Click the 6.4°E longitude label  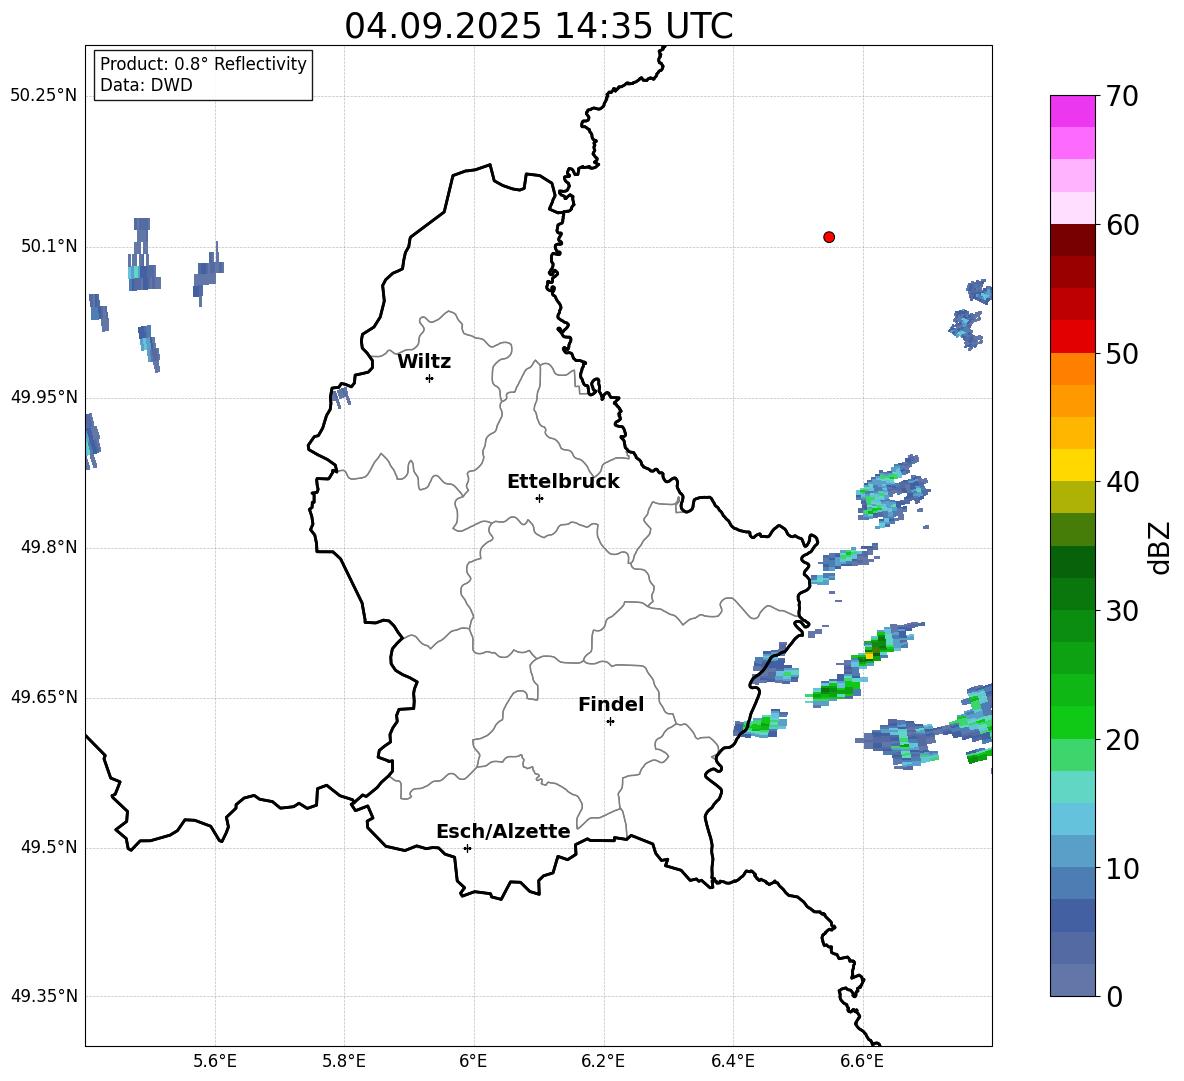[732, 1061]
